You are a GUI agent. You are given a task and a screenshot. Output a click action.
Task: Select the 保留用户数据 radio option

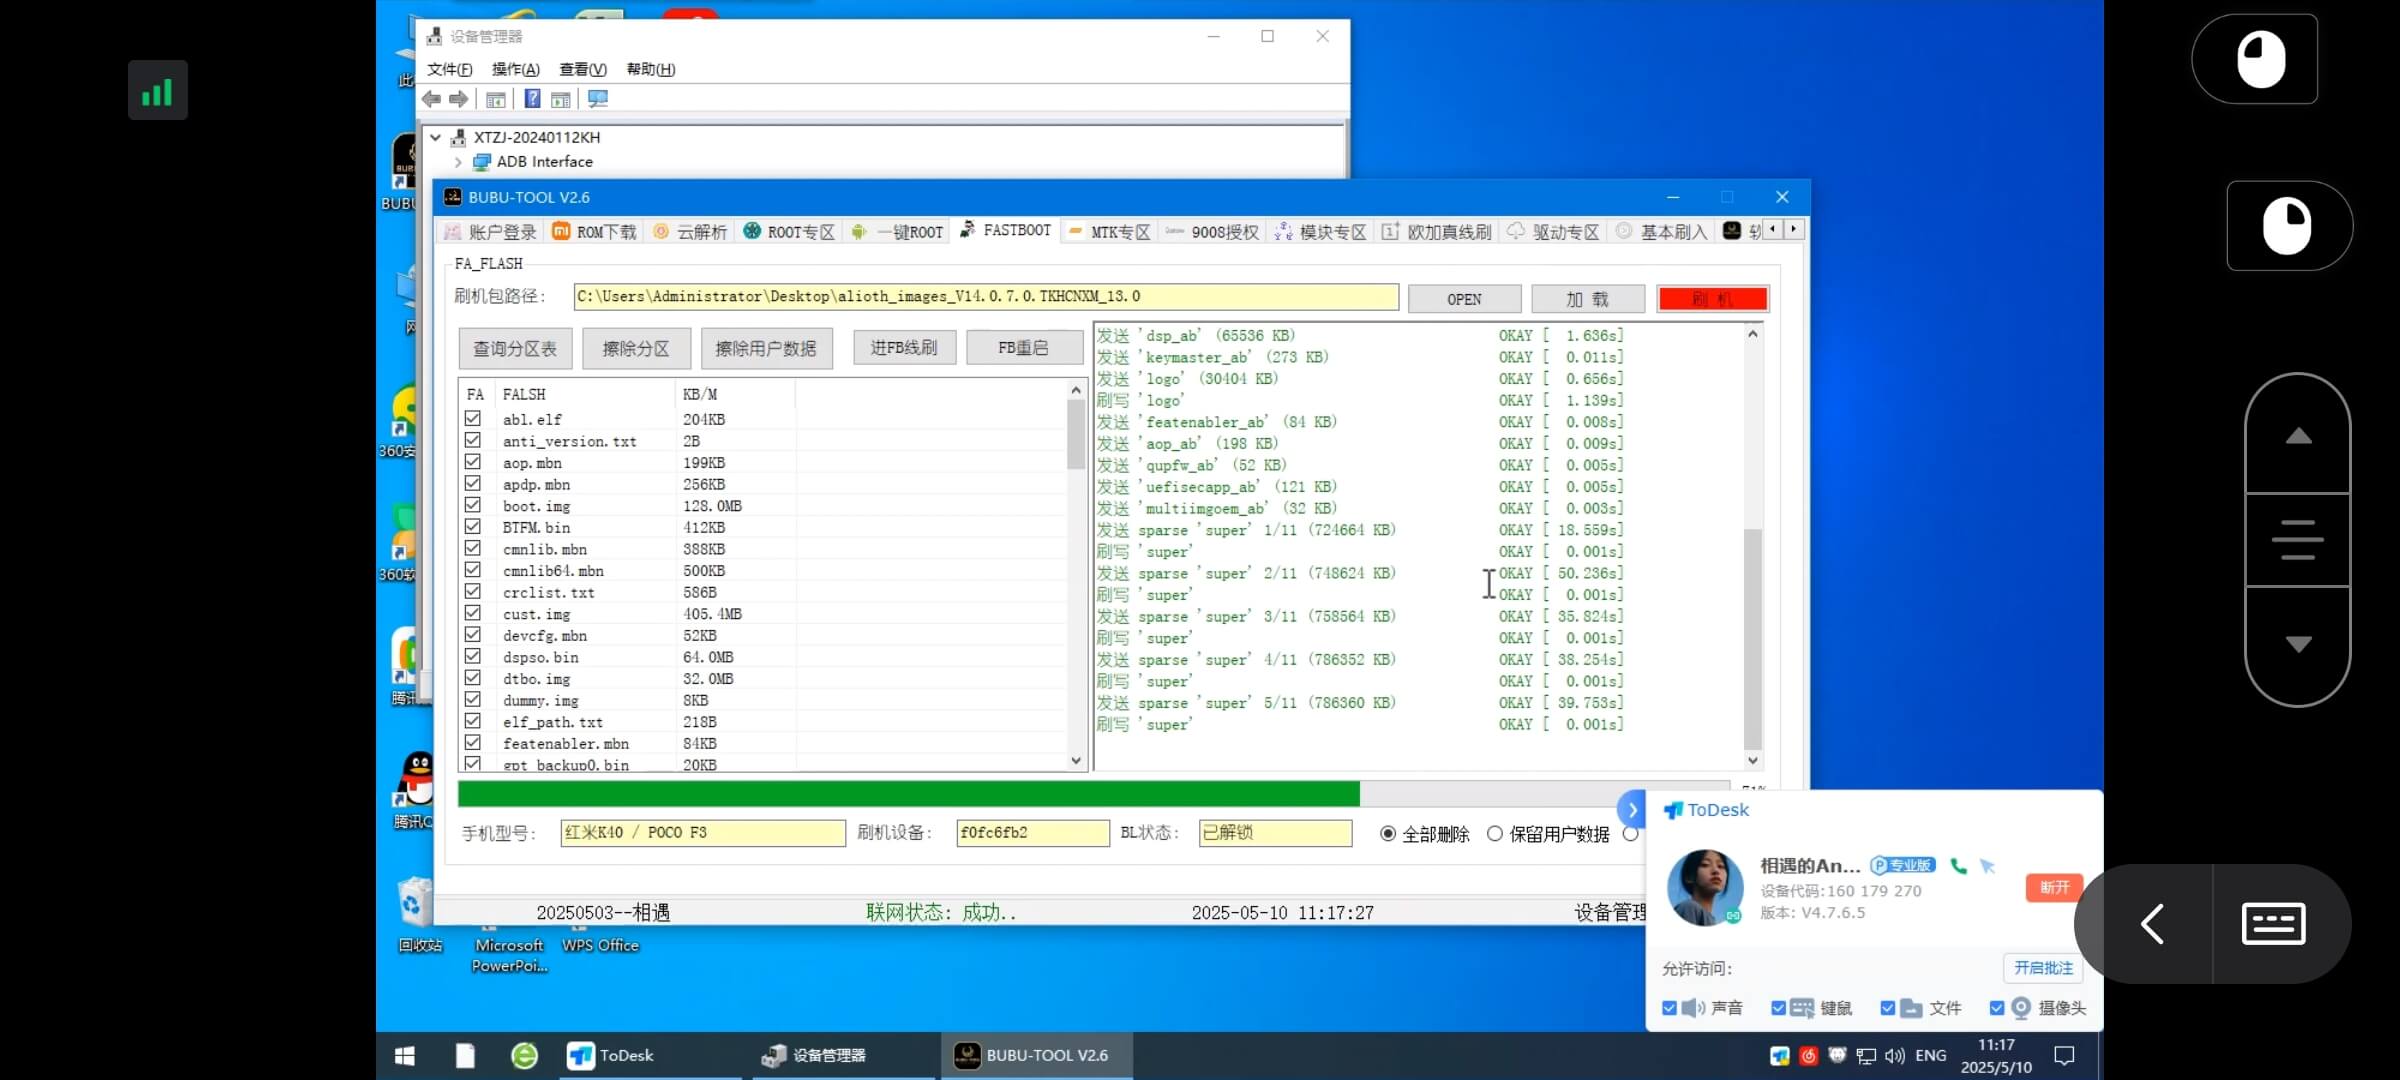pos(1495,834)
